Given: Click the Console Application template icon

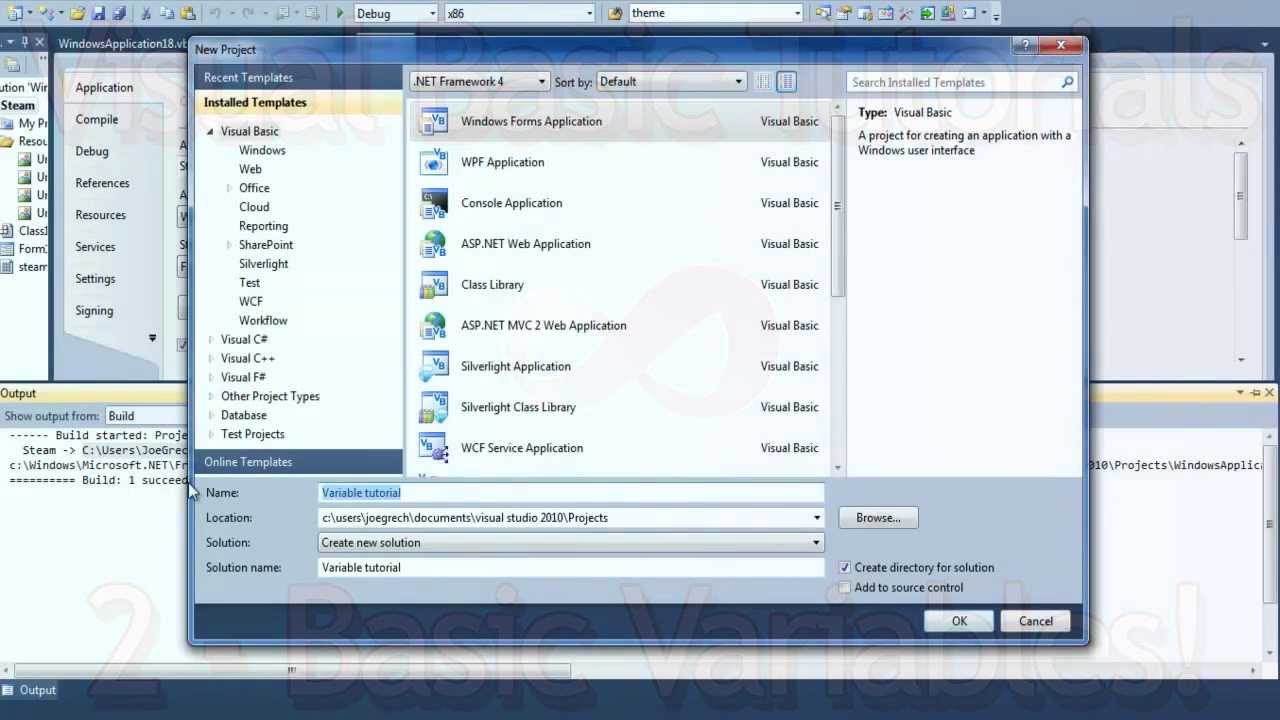Looking at the screenshot, I should click(434, 203).
